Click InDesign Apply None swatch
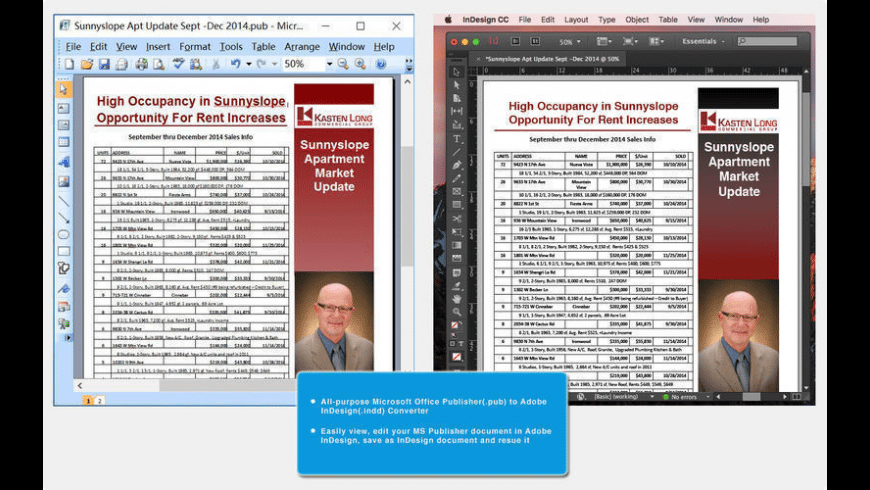Screen dimensions: 870x490 pos(457,357)
